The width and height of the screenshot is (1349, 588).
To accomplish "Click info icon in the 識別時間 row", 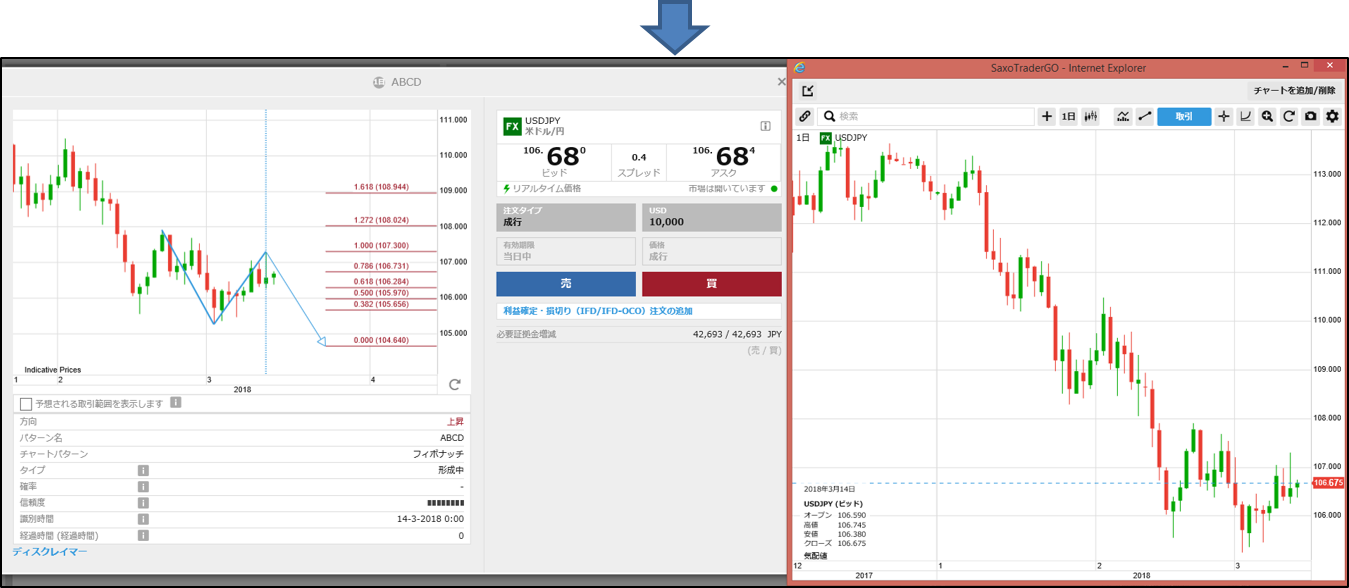I will click(143, 519).
